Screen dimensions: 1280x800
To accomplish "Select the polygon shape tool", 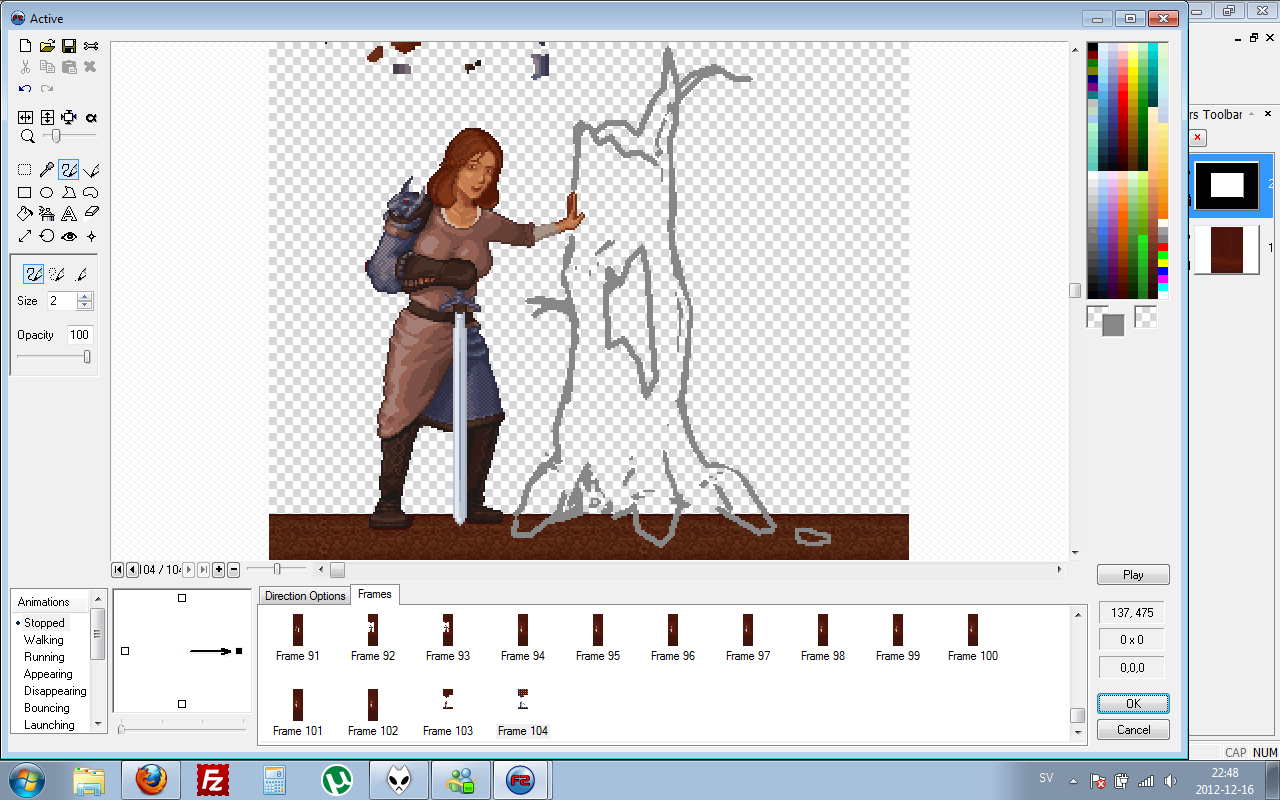I will (x=69, y=192).
